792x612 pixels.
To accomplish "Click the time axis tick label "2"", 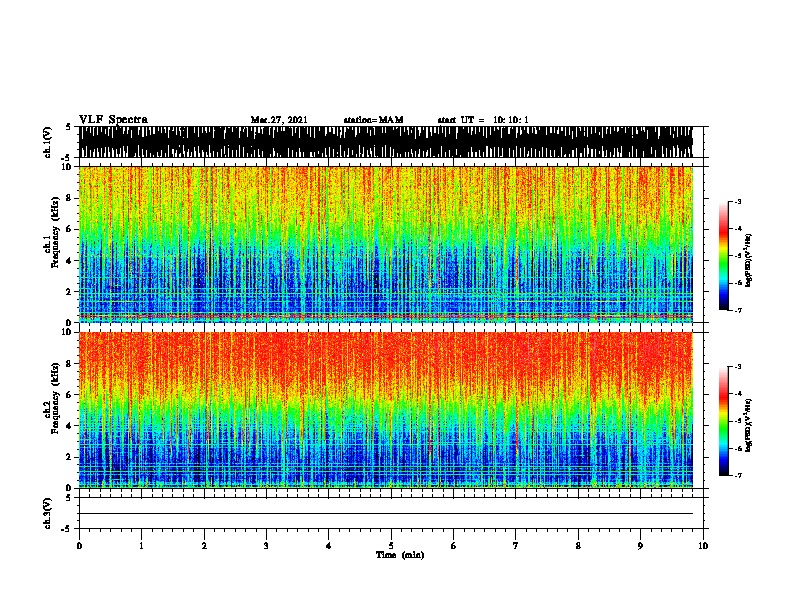I will point(204,546).
